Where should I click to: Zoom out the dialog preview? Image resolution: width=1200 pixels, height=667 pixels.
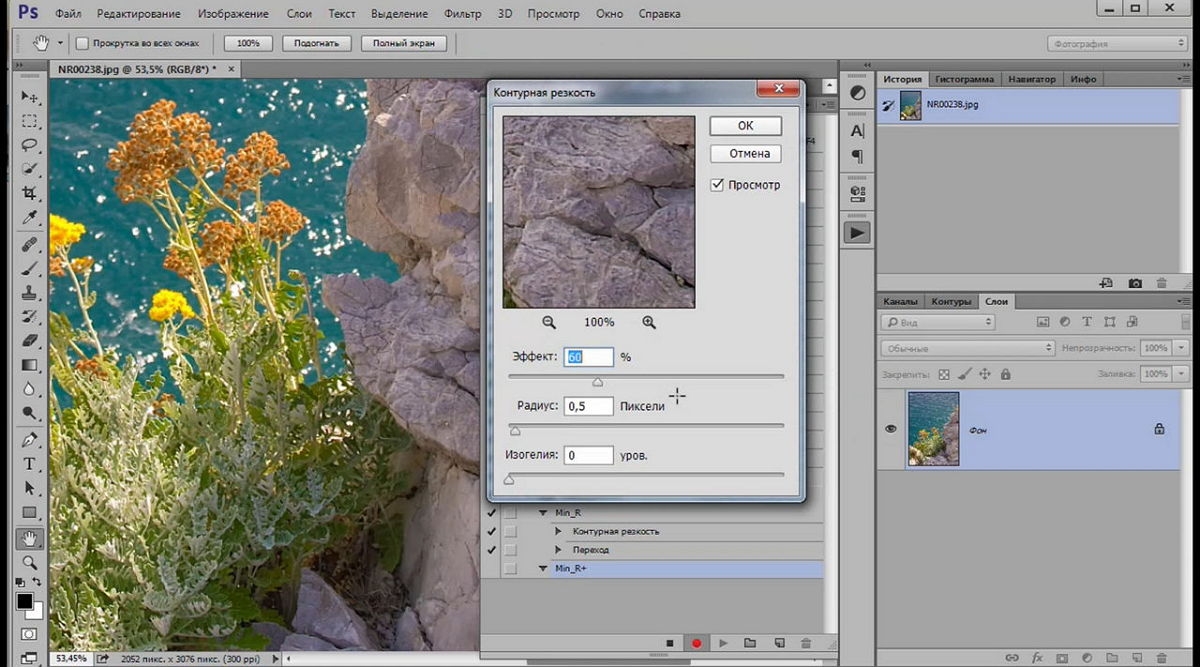[x=549, y=322]
